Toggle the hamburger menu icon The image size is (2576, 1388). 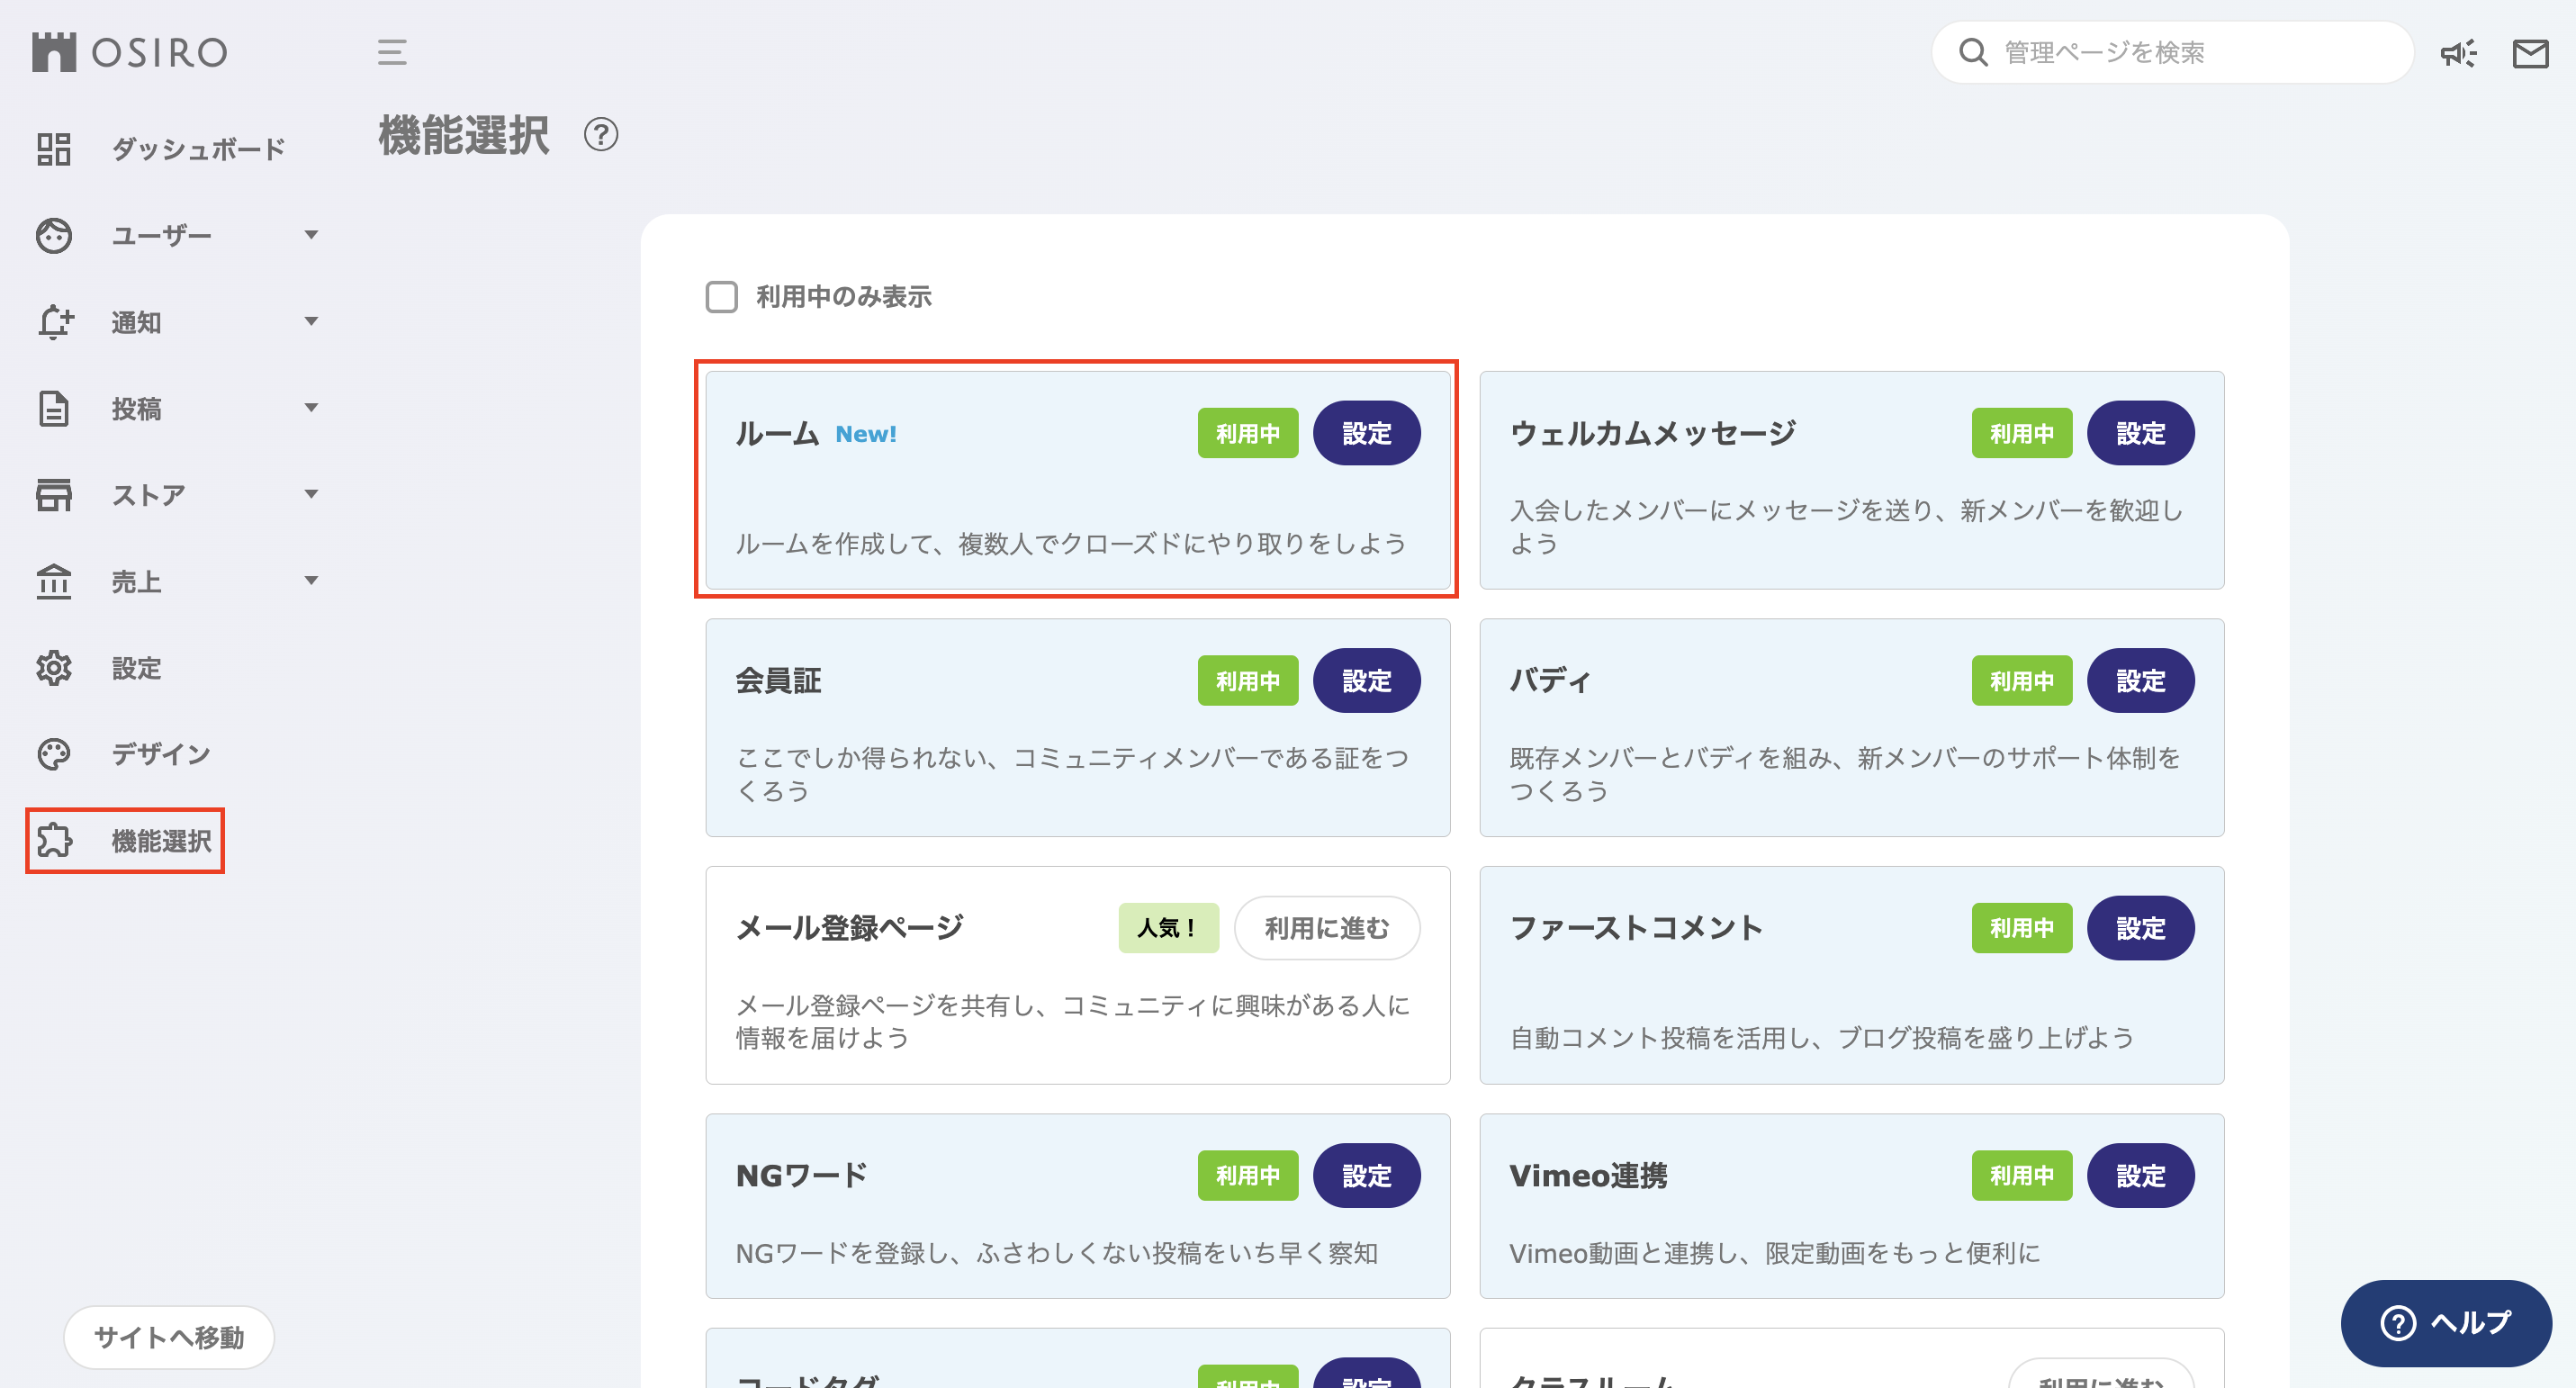[x=392, y=52]
